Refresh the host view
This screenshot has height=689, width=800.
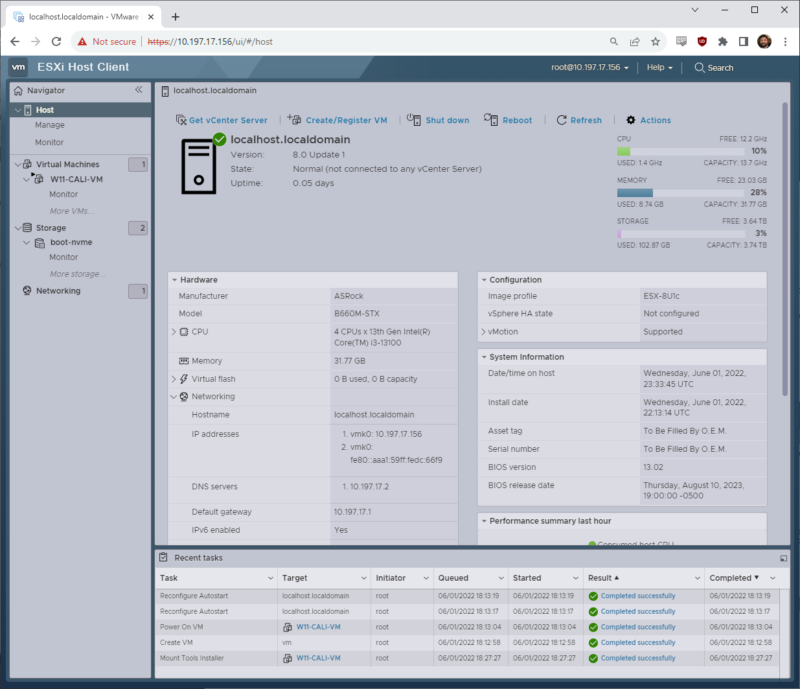pos(579,120)
